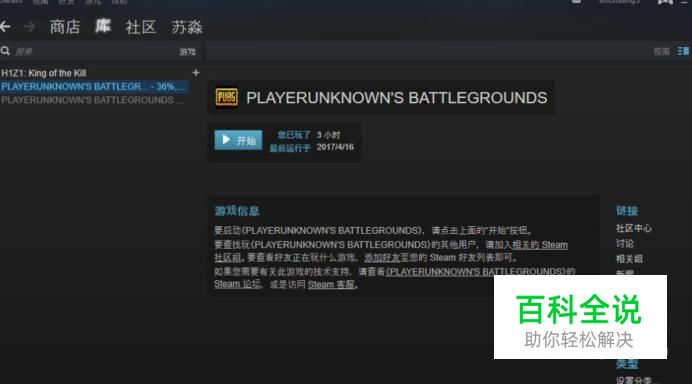Open the Big Picture controller icon
The width and height of the screenshot is (692, 384).
coord(665,2)
